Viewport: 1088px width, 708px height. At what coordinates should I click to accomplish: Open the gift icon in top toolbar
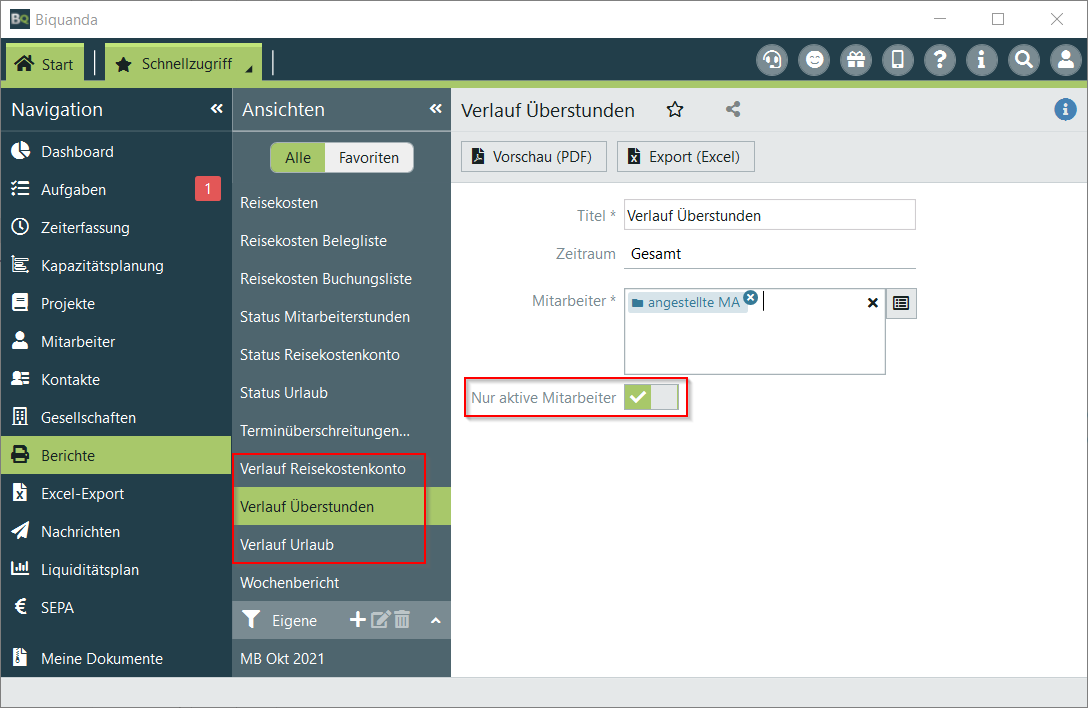(x=855, y=60)
